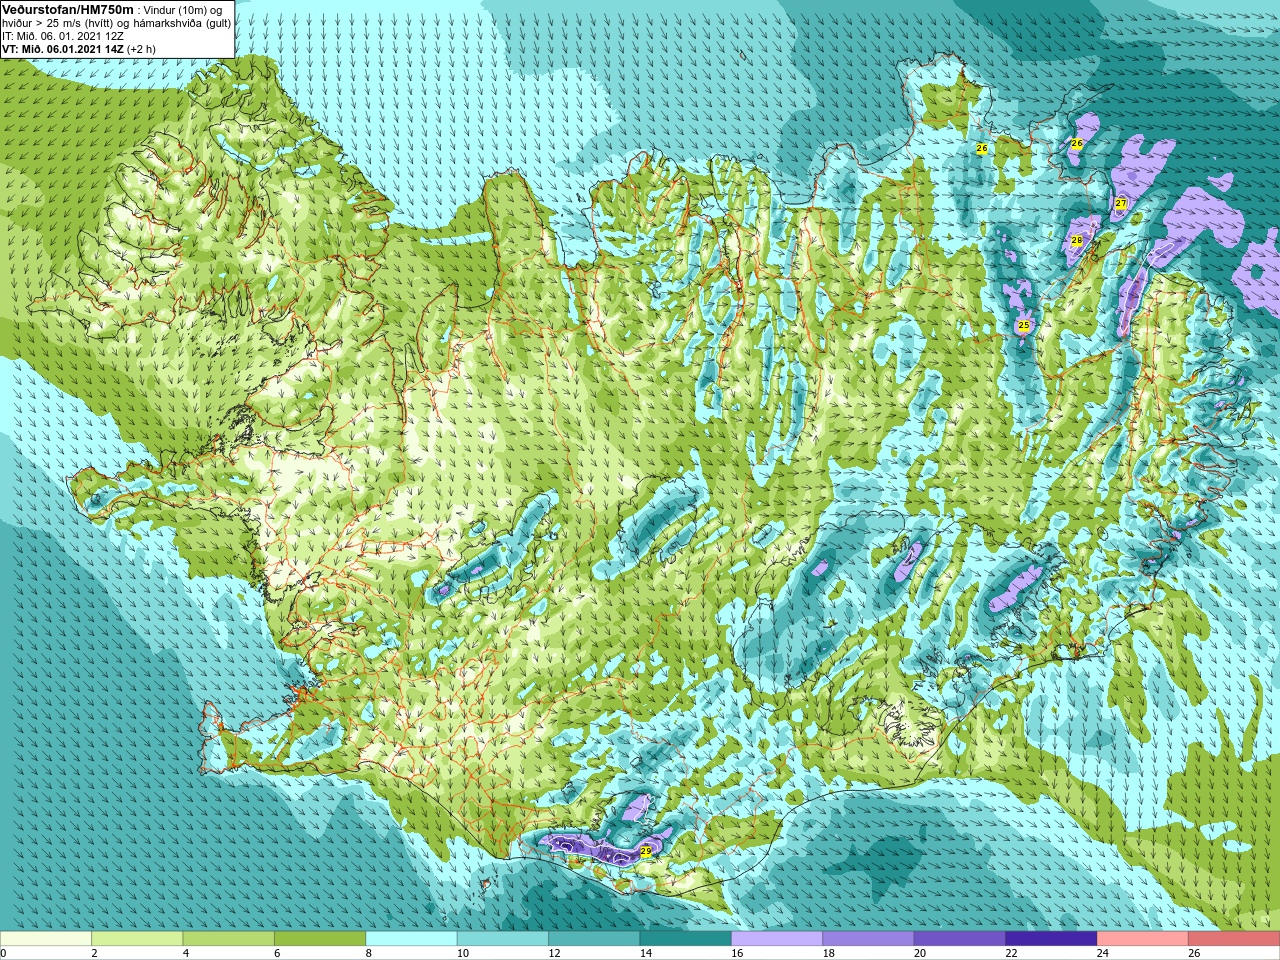Click the yellow 27 gust label
This screenshot has width=1280, height=960.
[x=1121, y=203]
